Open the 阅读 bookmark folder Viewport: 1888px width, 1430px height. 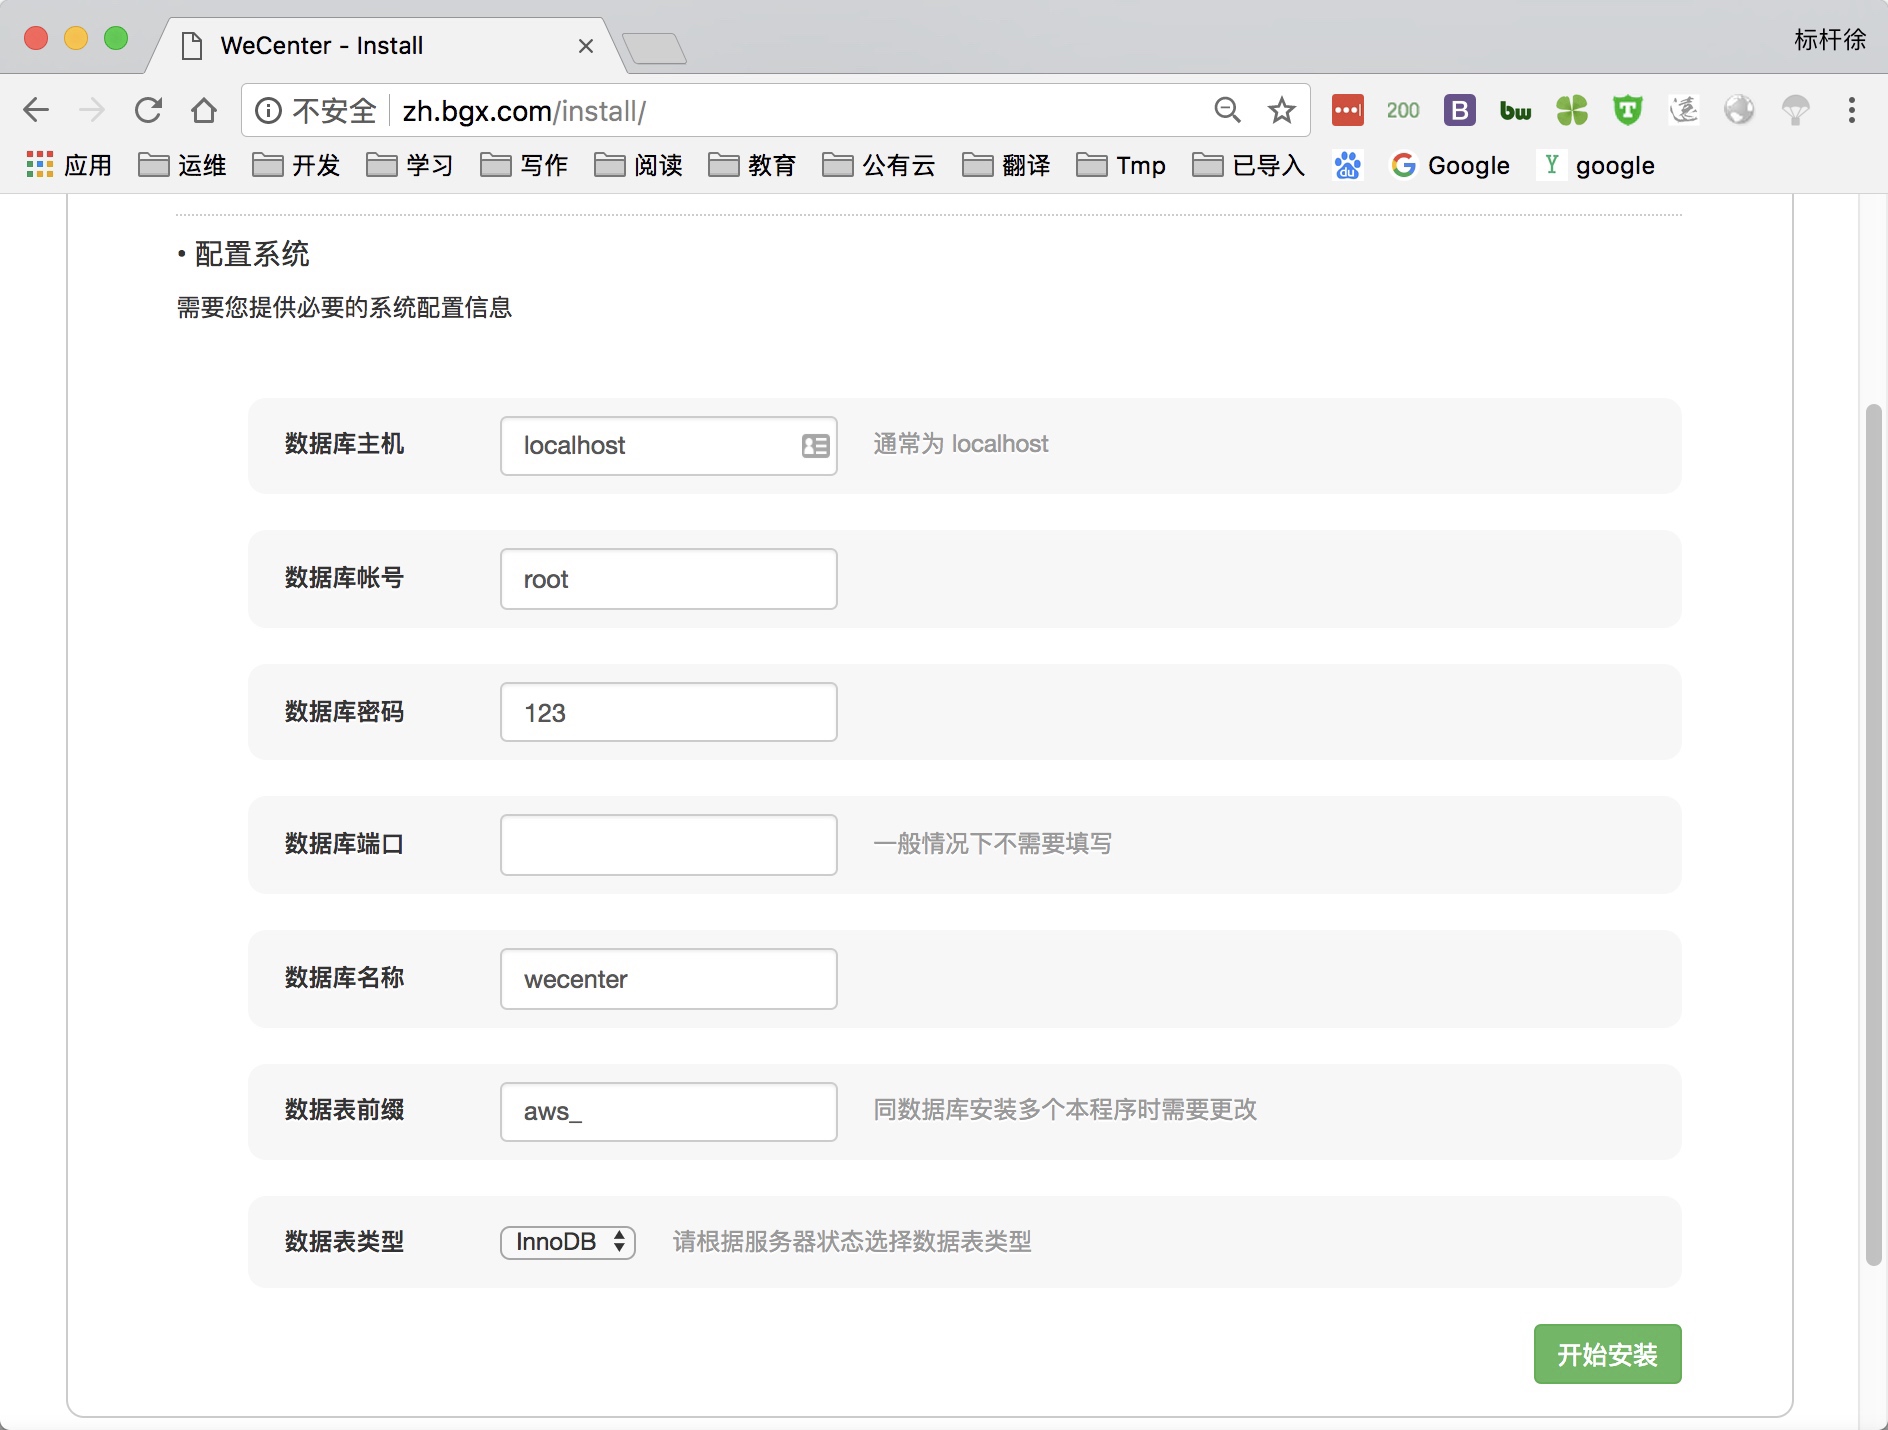(638, 165)
